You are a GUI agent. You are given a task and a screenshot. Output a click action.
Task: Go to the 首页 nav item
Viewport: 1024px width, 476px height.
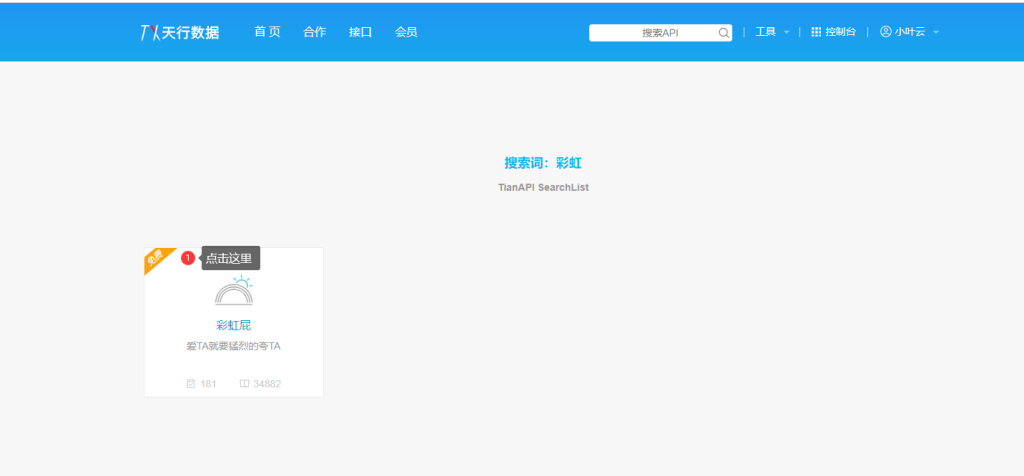[x=267, y=32]
